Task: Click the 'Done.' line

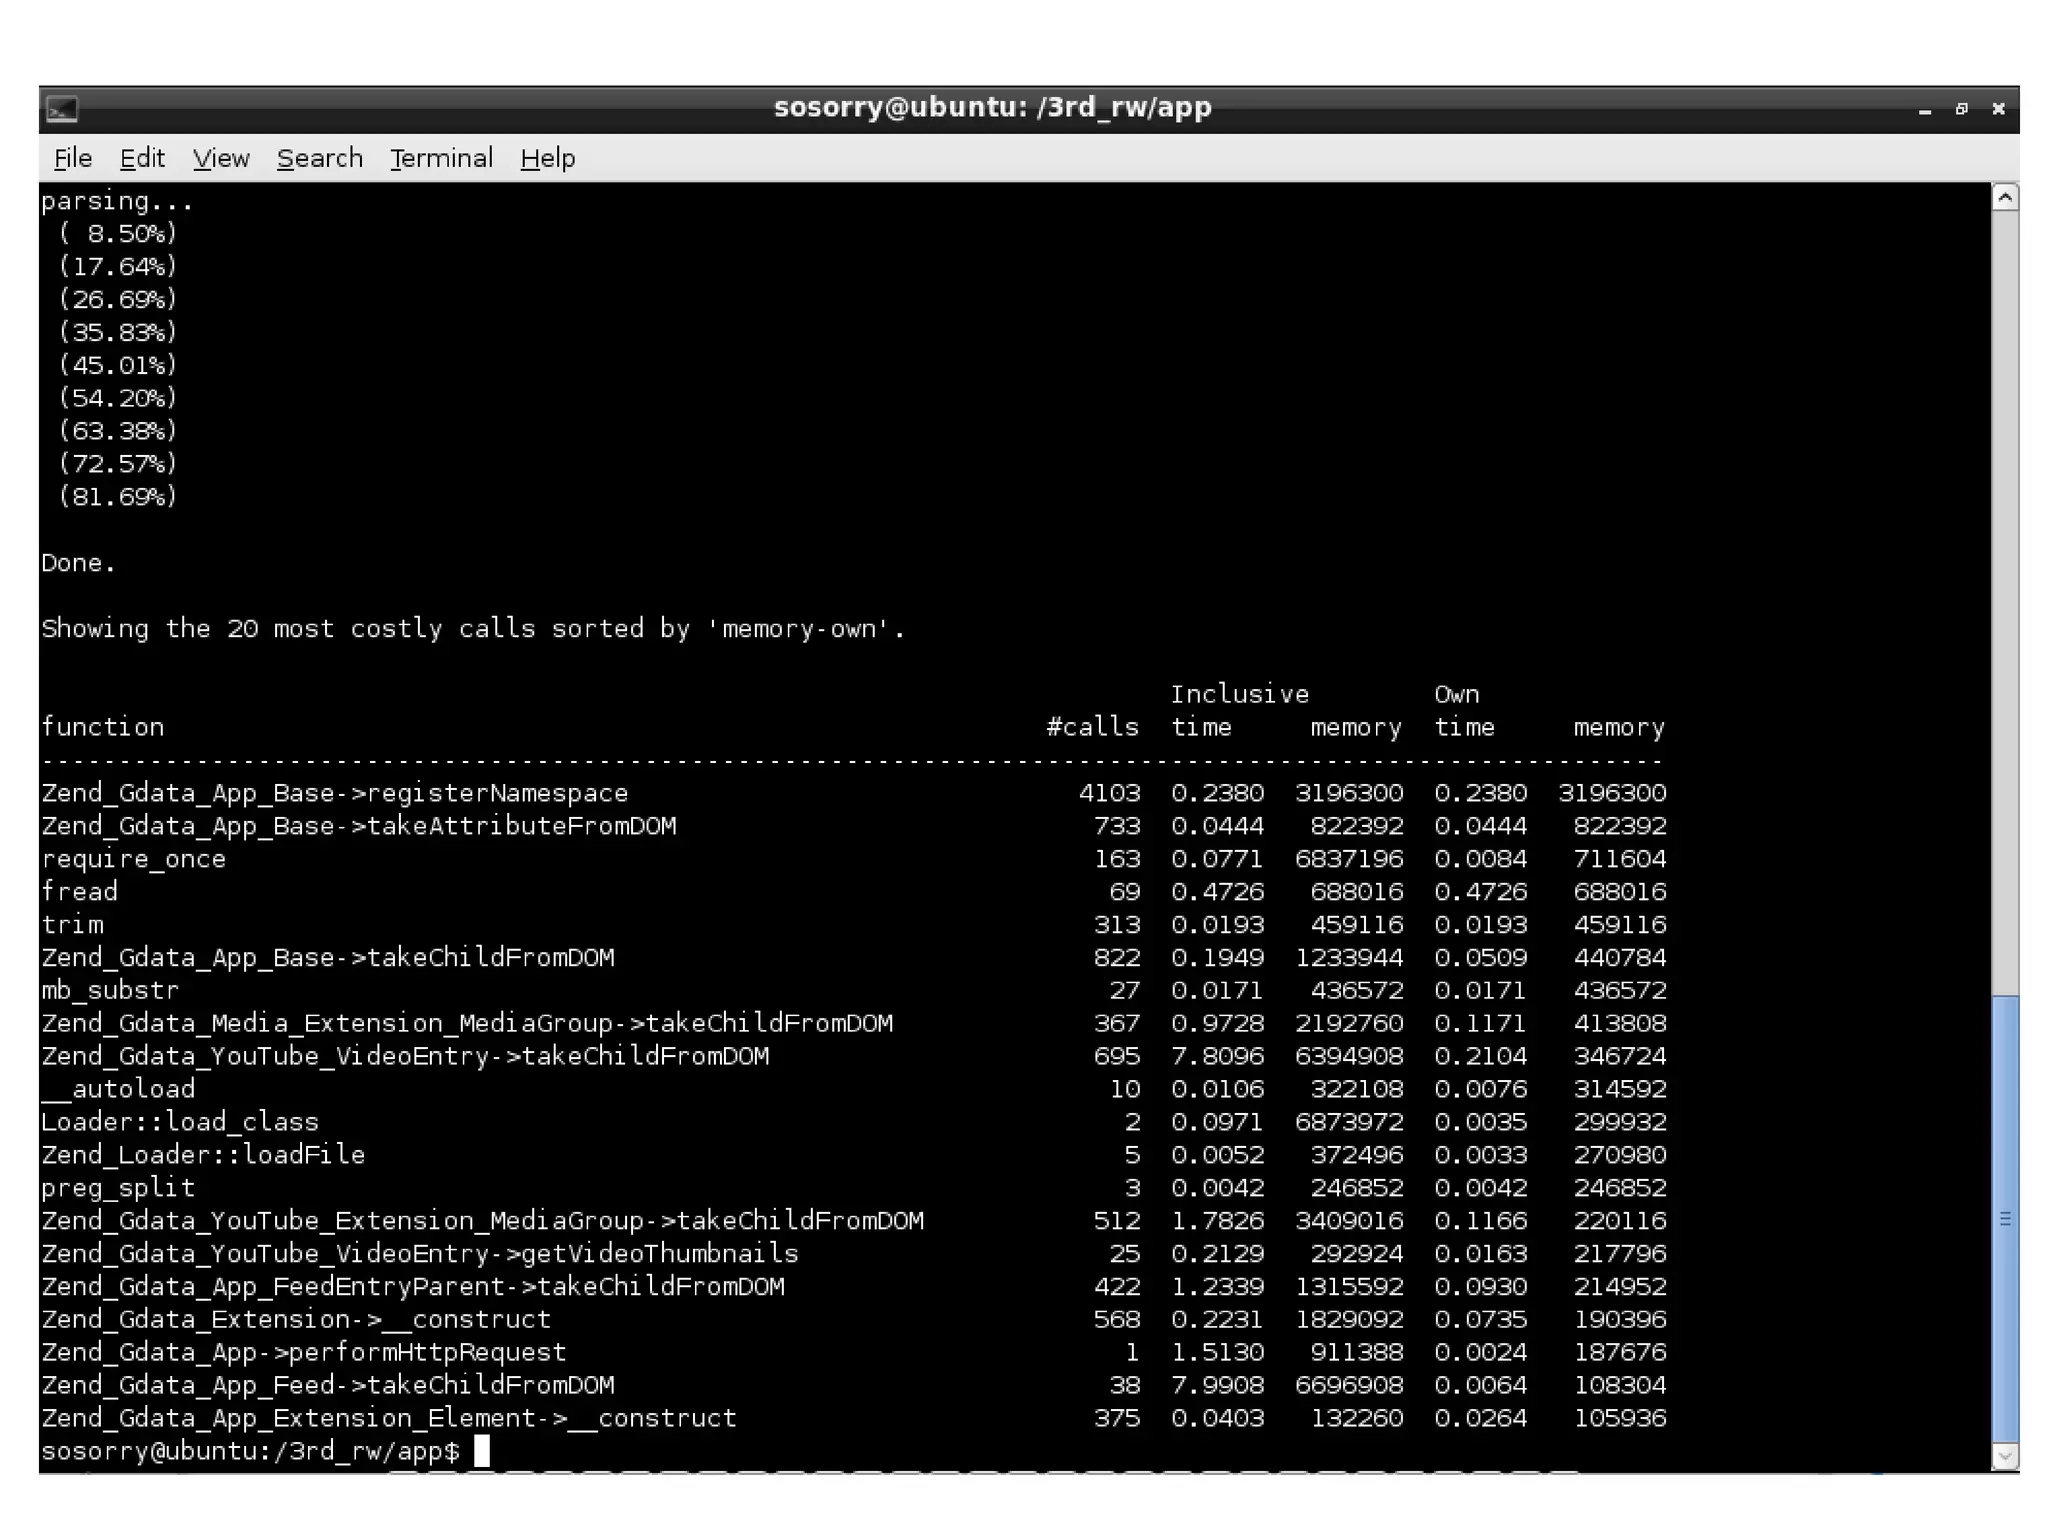Action: pyautogui.click(x=78, y=563)
